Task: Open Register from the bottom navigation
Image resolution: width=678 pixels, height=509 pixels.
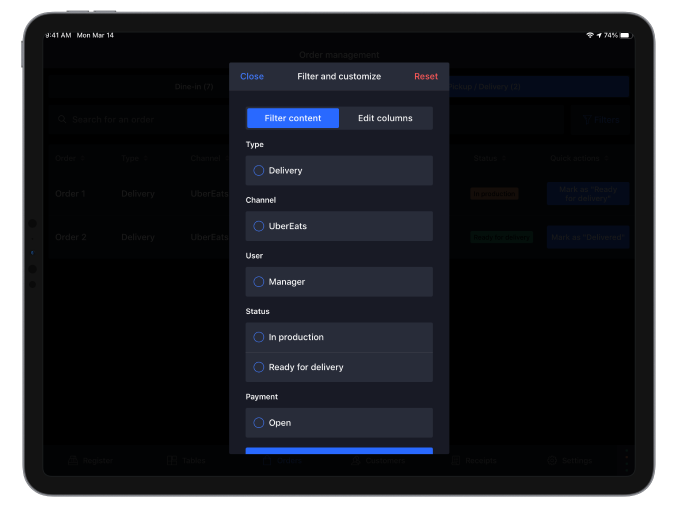Action: [91, 461]
